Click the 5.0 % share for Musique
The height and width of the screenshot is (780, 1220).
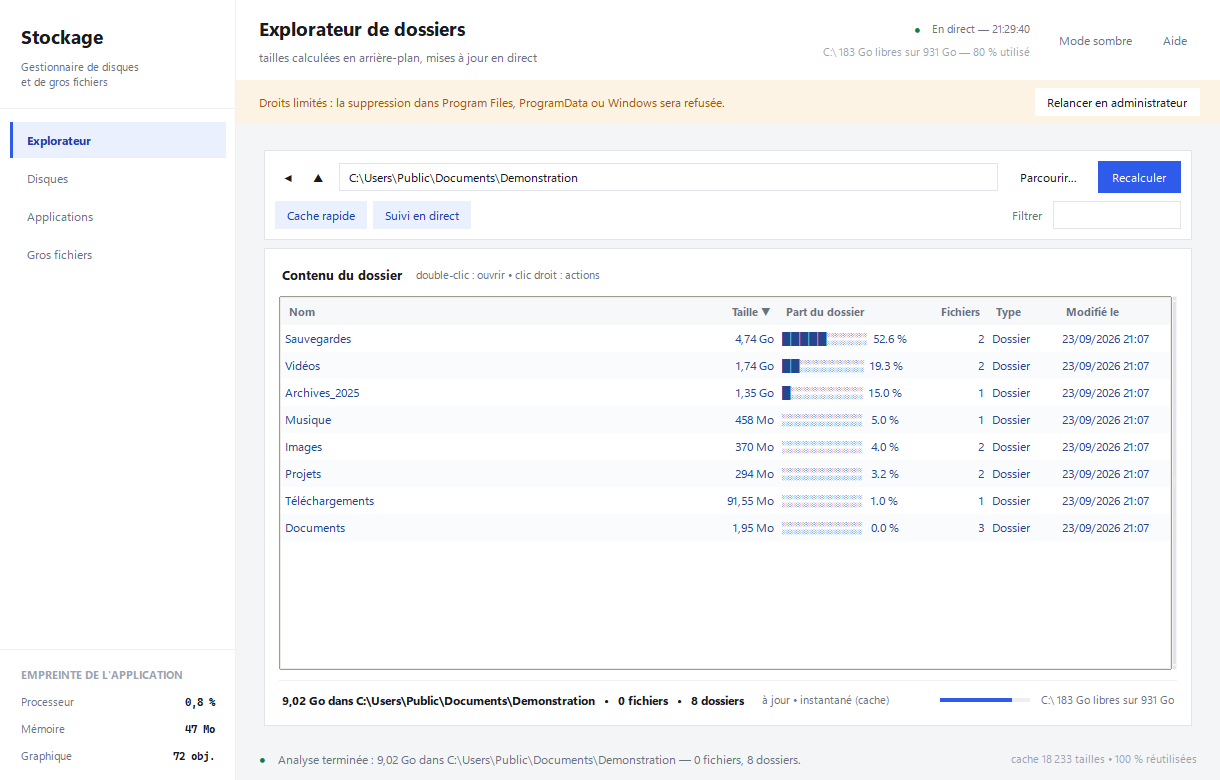coord(885,420)
